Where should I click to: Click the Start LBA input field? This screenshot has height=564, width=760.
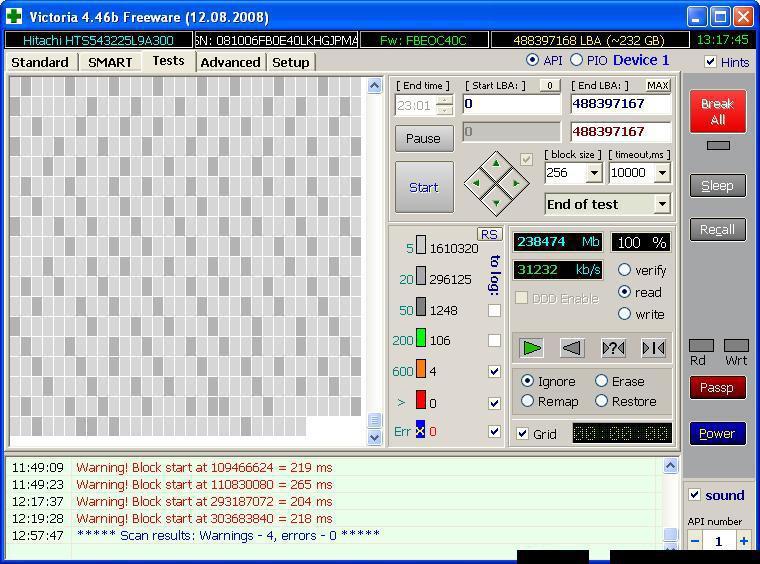coord(511,104)
